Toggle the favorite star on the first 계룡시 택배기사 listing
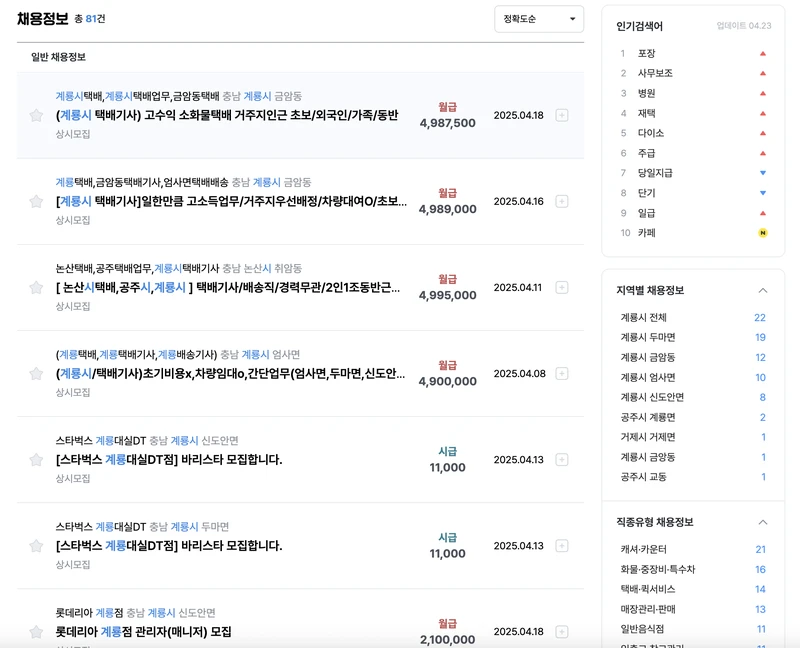The image size is (800, 648). tap(34, 115)
